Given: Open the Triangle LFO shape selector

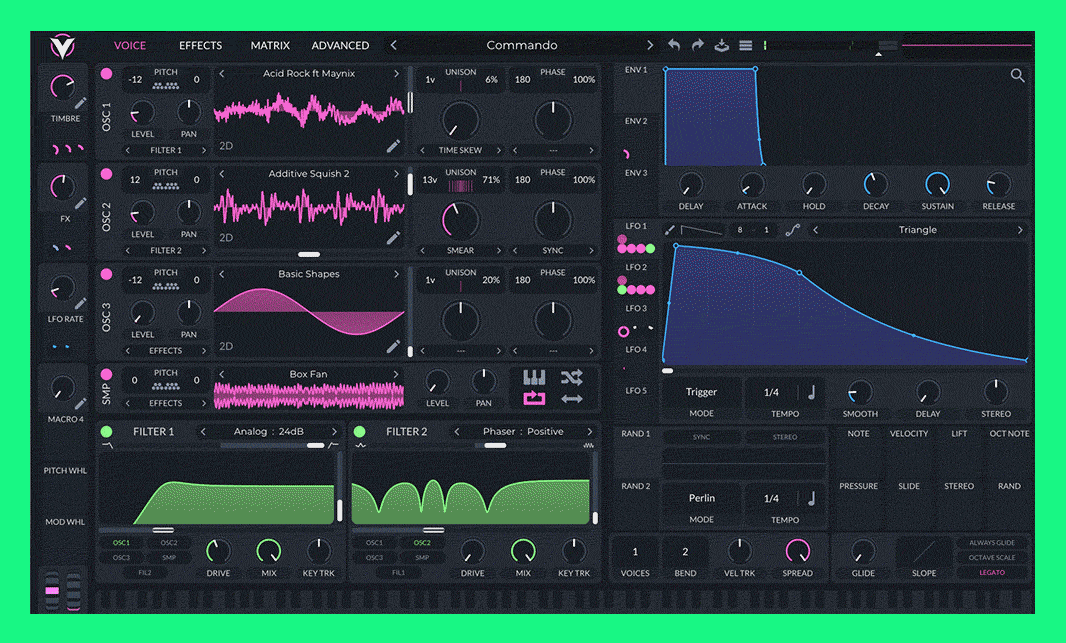Looking at the screenshot, I should (x=917, y=230).
